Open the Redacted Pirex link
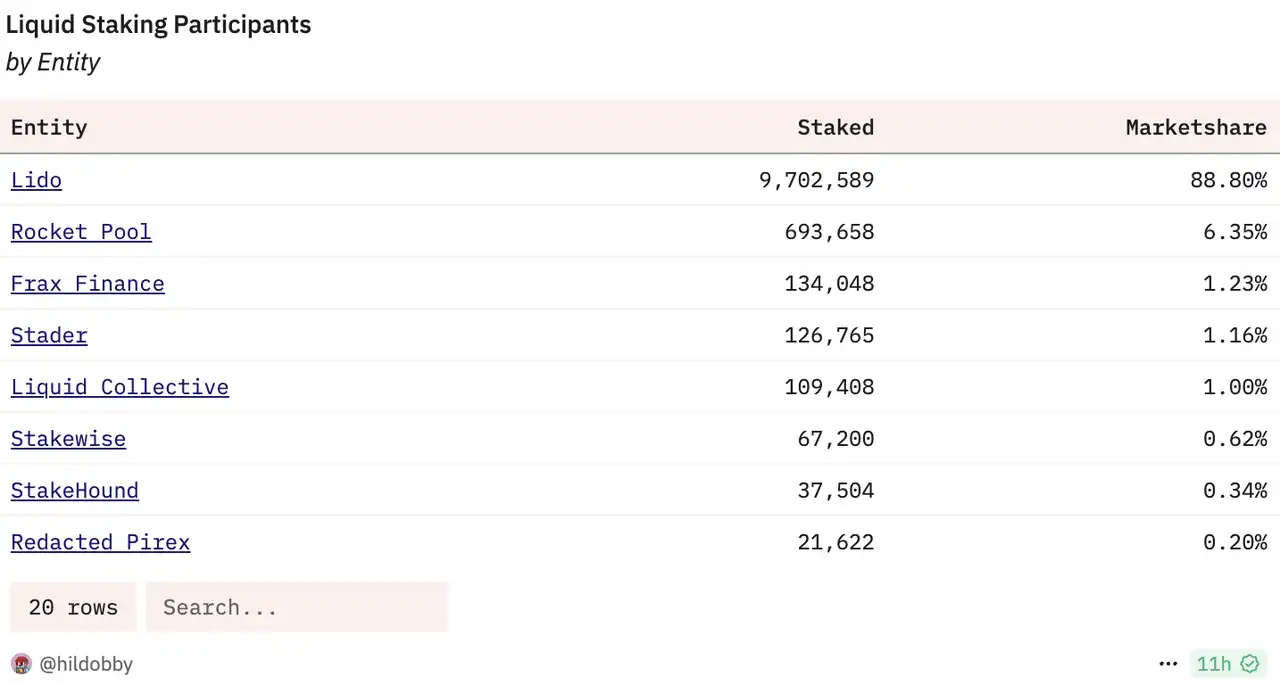The width and height of the screenshot is (1280, 685). click(100, 542)
